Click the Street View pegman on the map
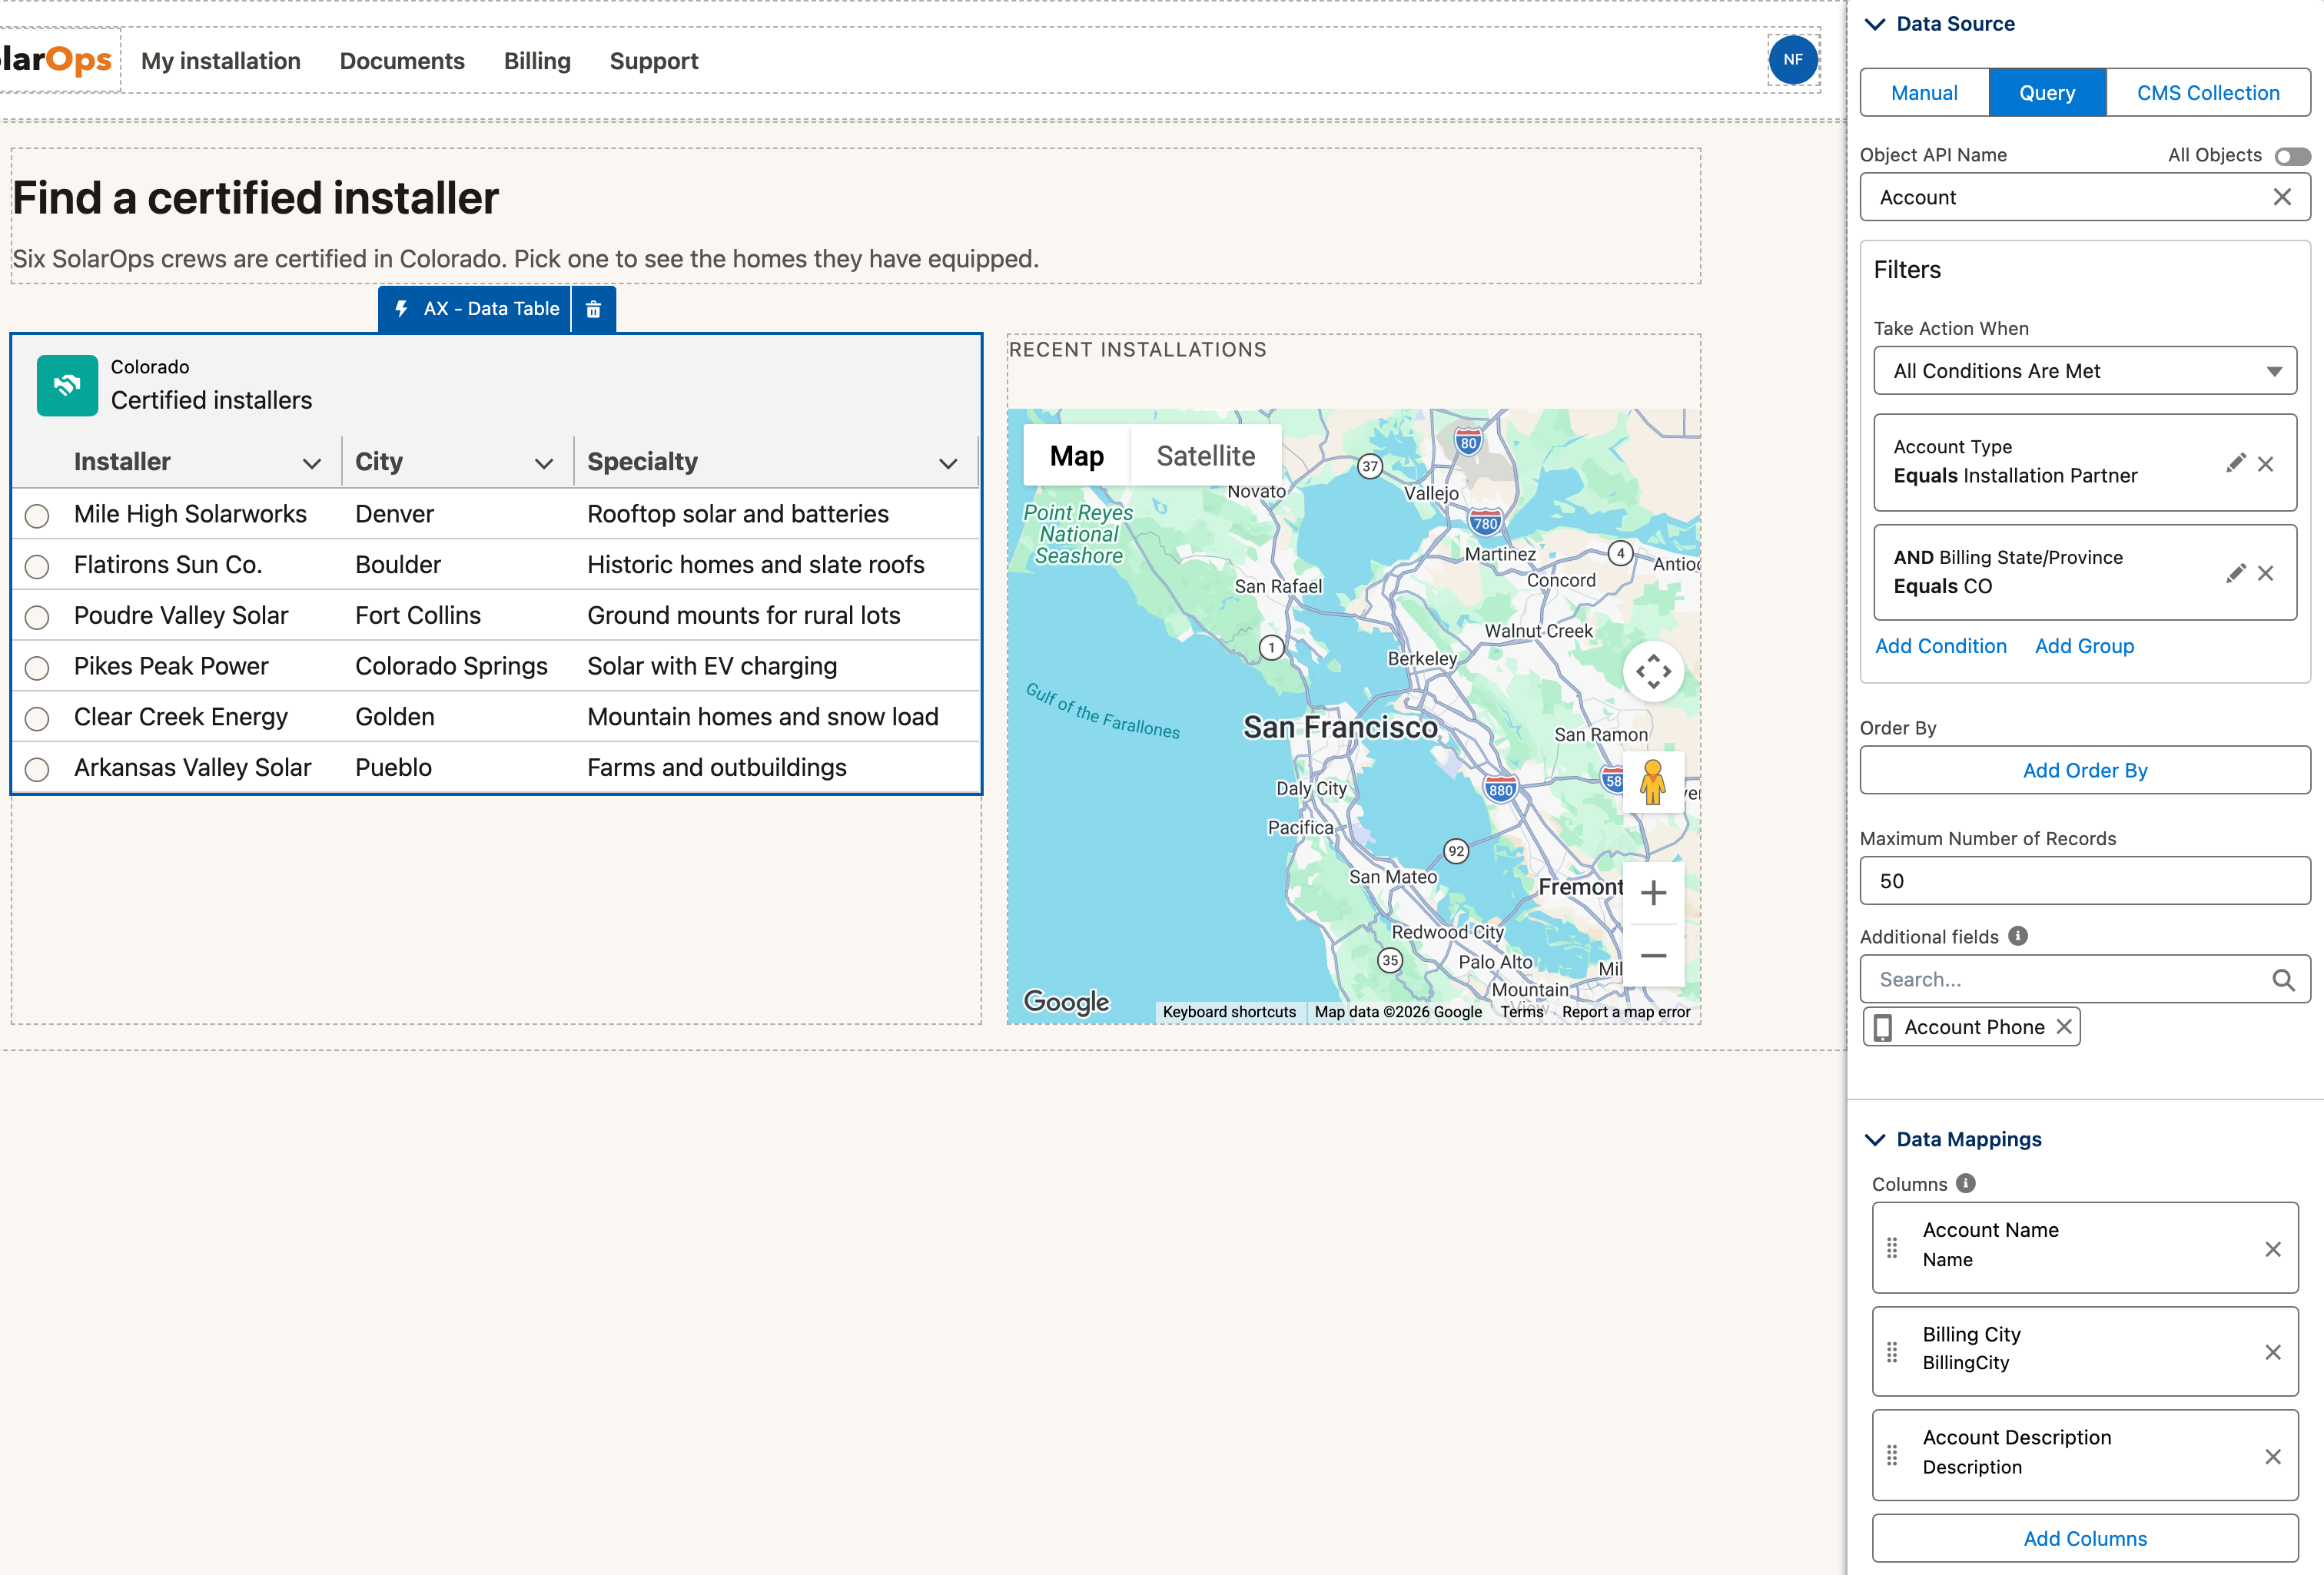Image resolution: width=2324 pixels, height=1575 pixels. [1652, 782]
